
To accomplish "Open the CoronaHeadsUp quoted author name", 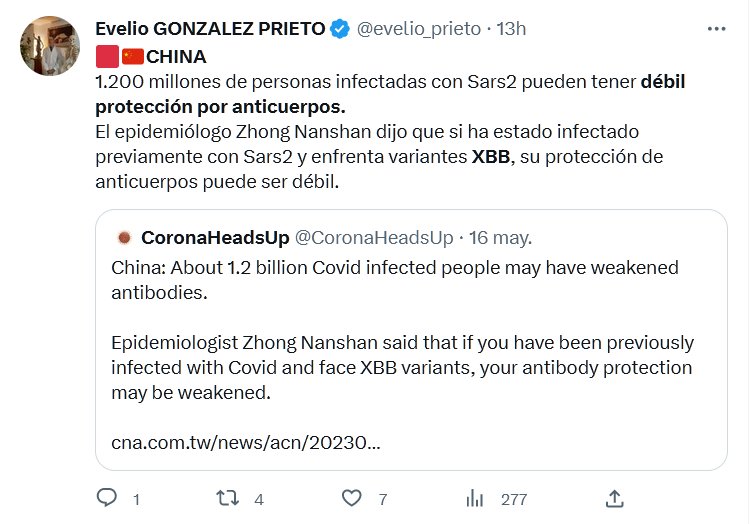I will (x=215, y=238).
